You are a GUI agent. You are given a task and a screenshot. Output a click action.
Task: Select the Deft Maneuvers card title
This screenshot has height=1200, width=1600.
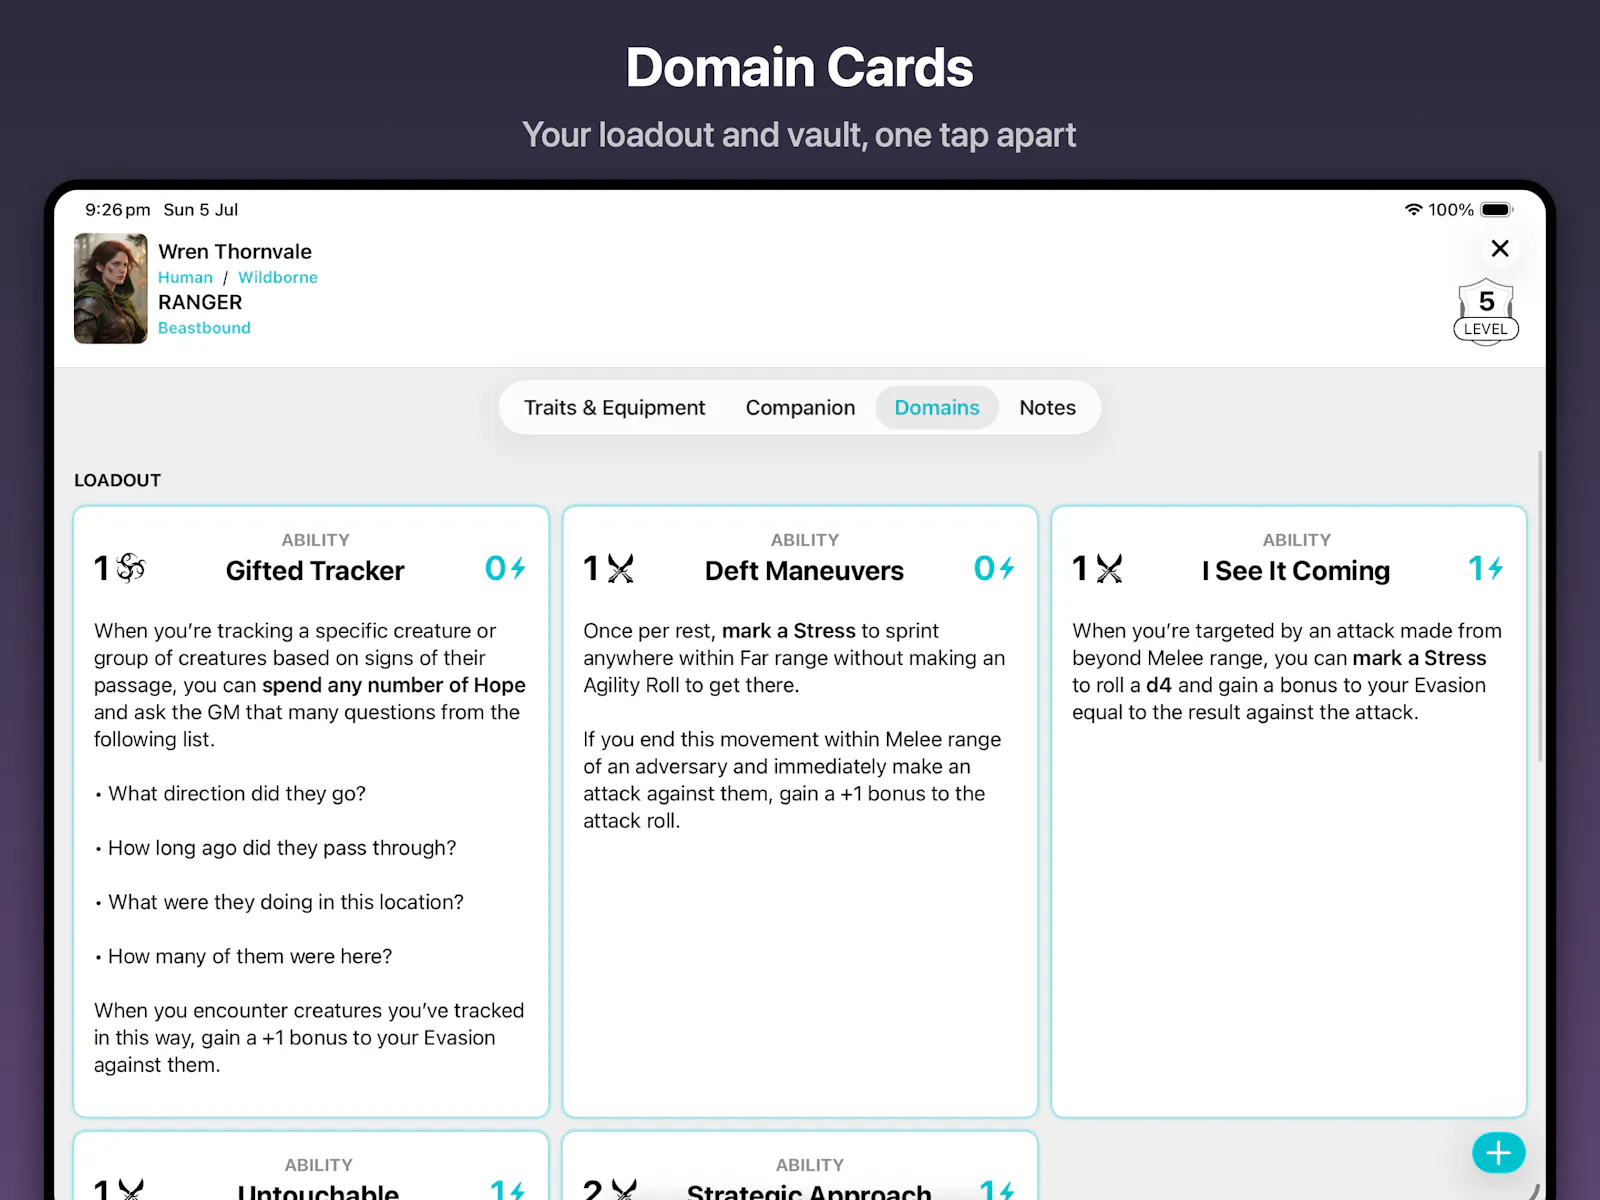click(x=804, y=571)
